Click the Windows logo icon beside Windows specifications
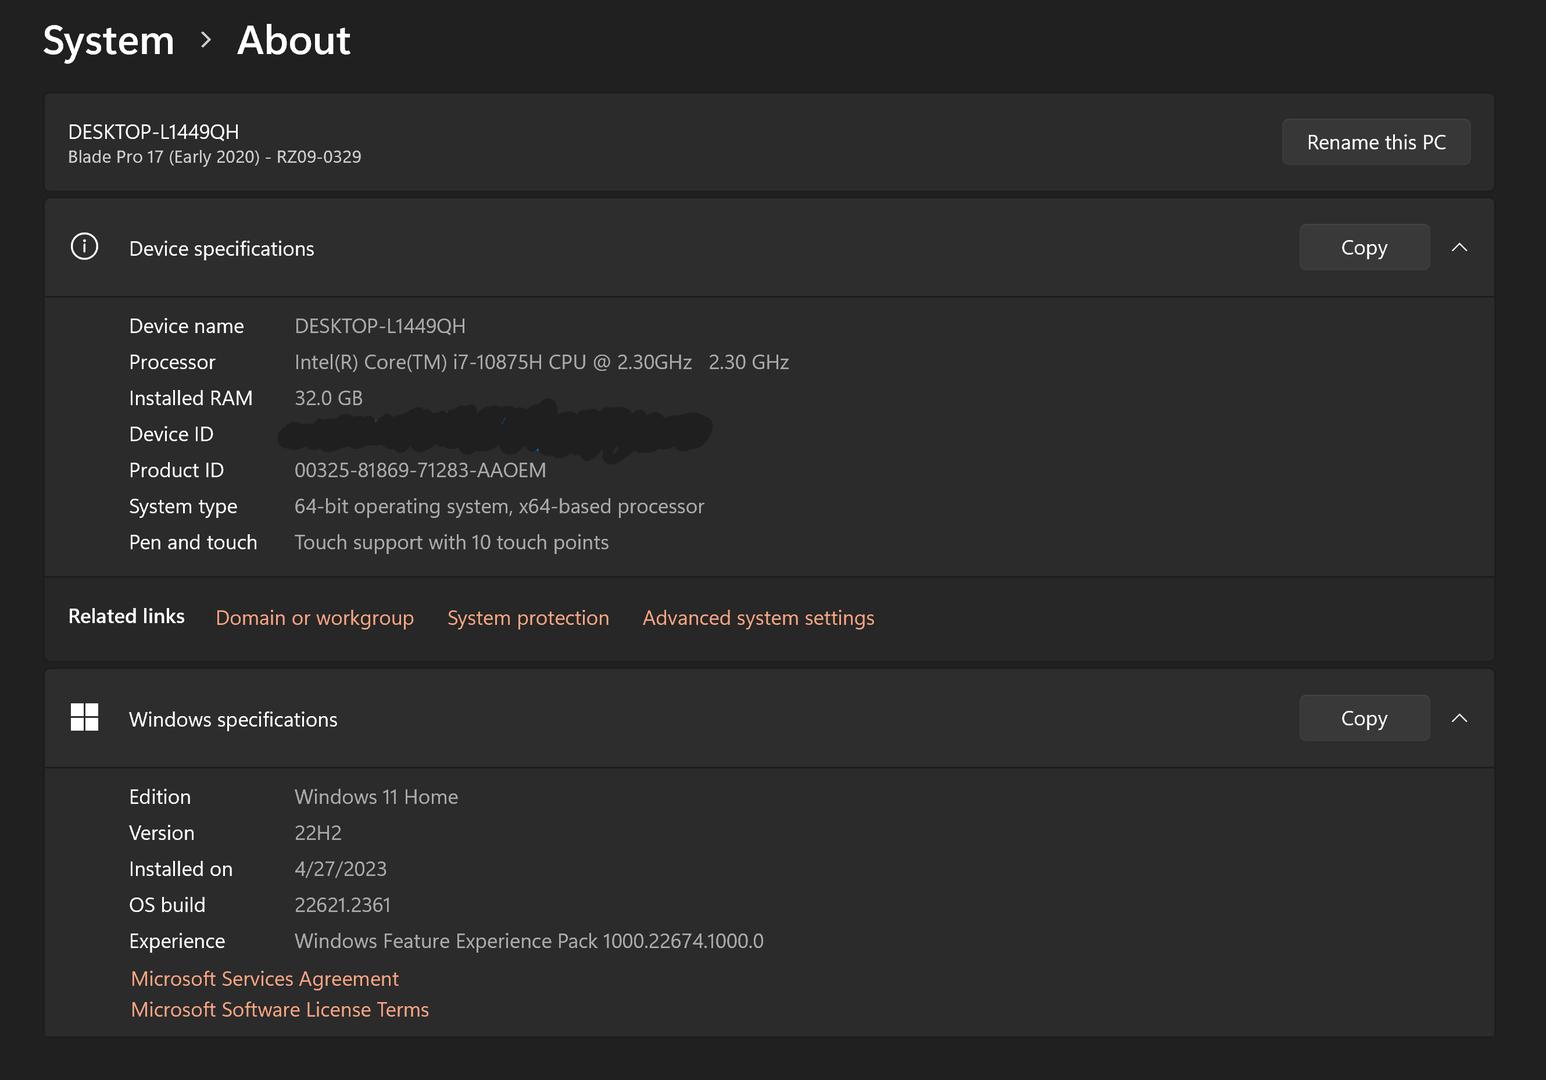Image resolution: width=1546 pixels, height=1080 pixels. click(84, 717)
